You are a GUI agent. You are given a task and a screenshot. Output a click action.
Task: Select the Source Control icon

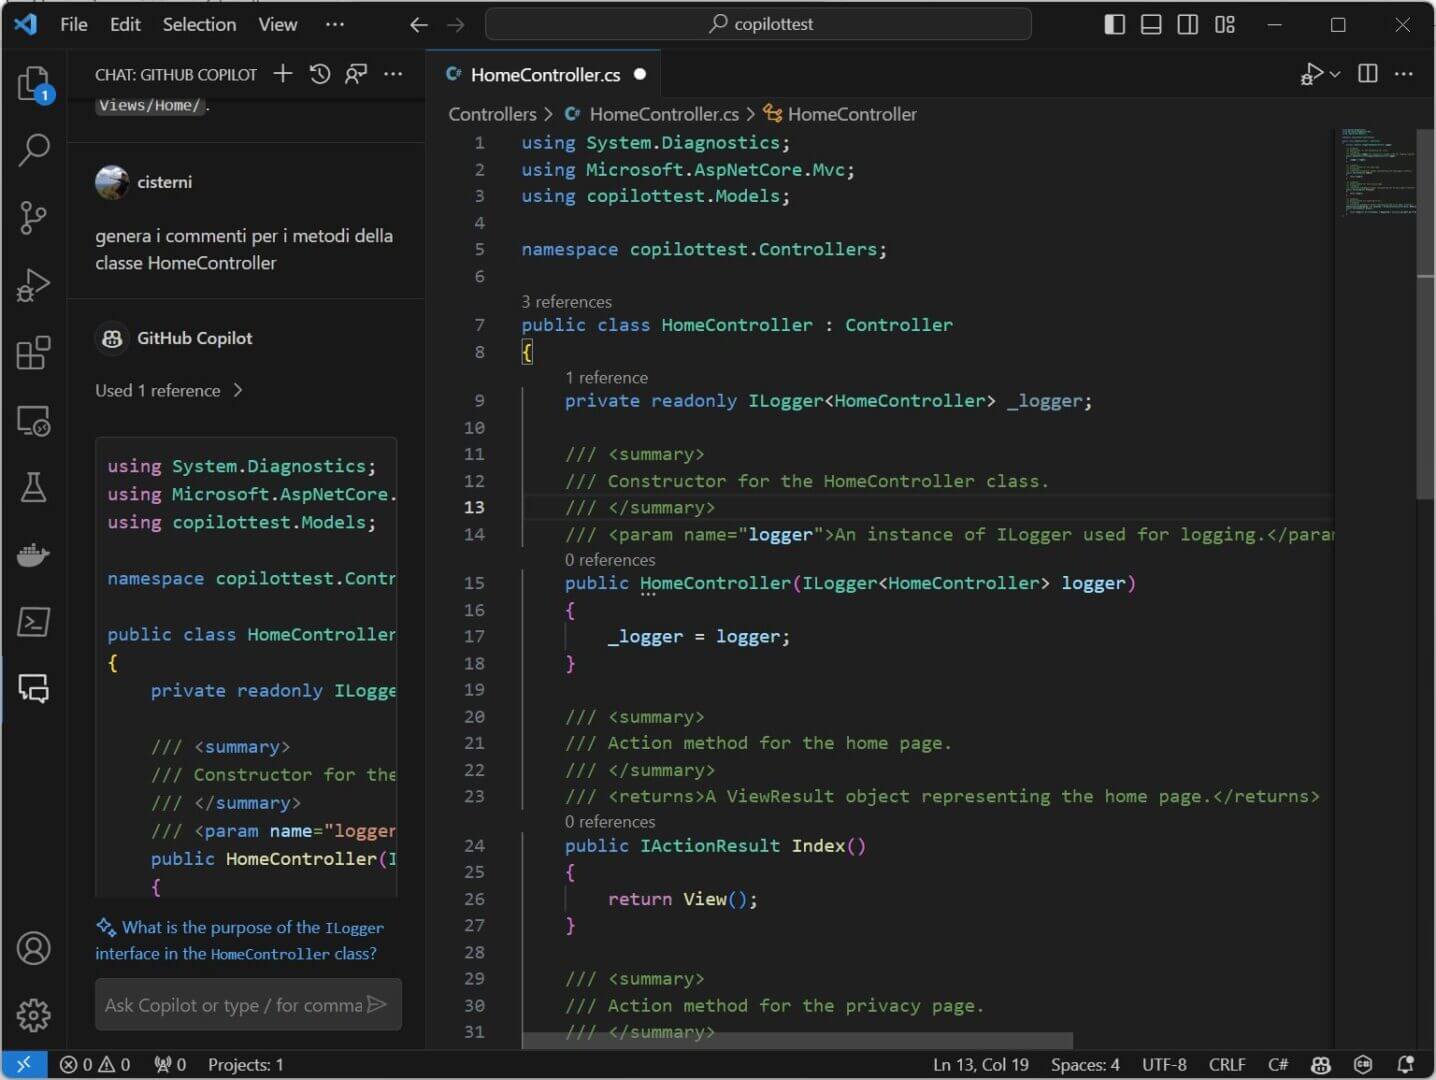pyautogui.click(x=33, y=218)
